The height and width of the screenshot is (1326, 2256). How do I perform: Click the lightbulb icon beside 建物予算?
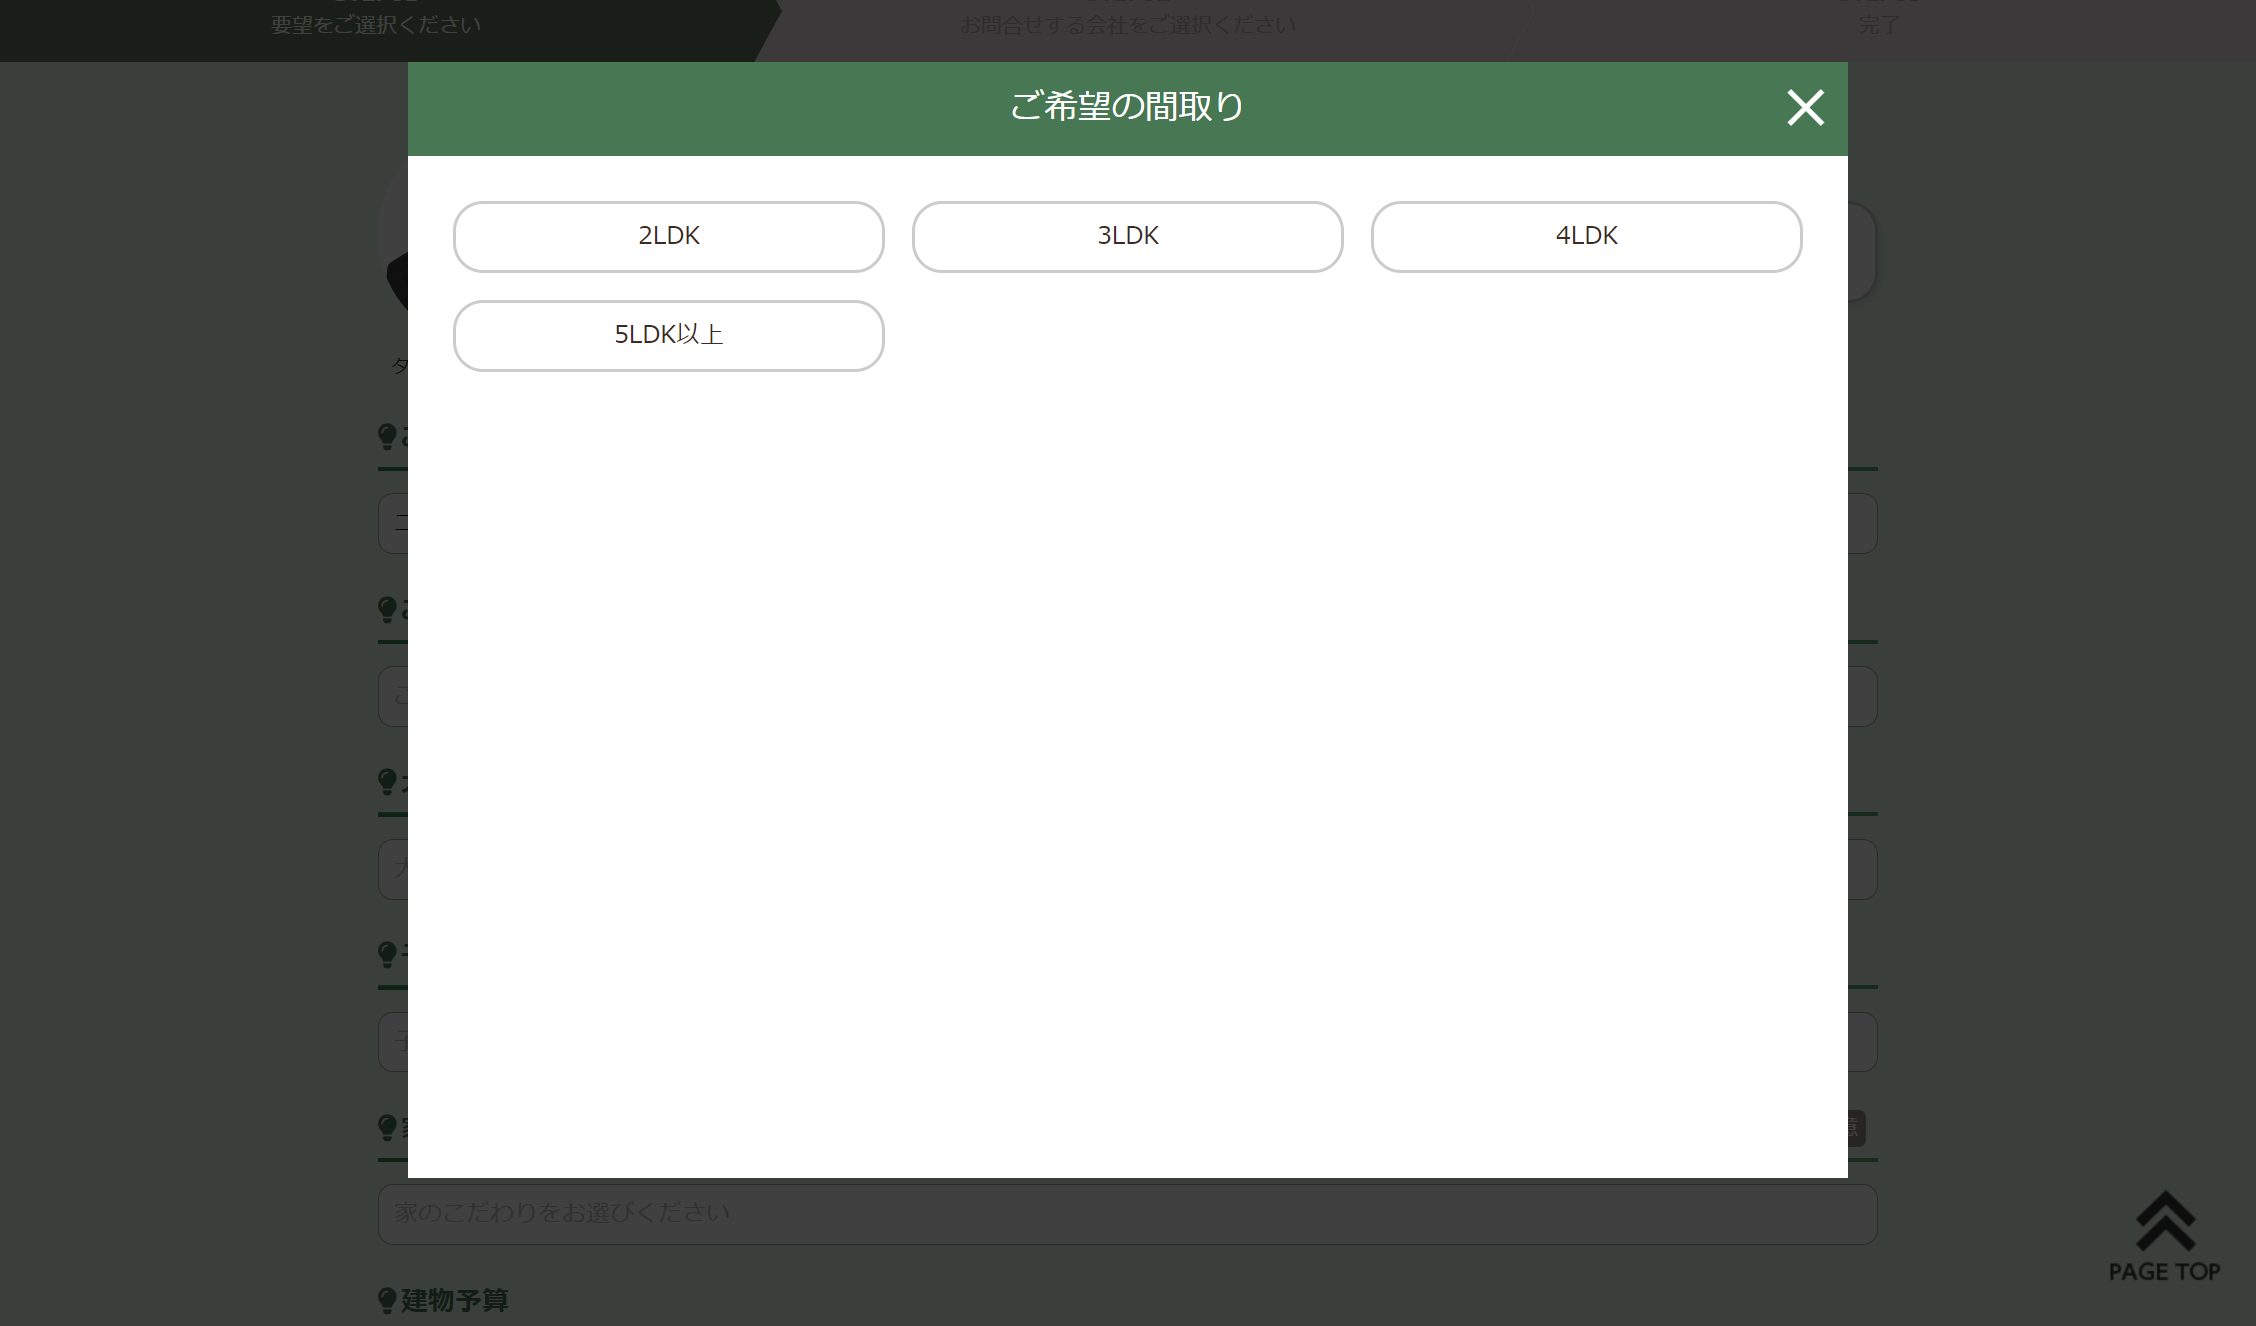(387, 1300)
